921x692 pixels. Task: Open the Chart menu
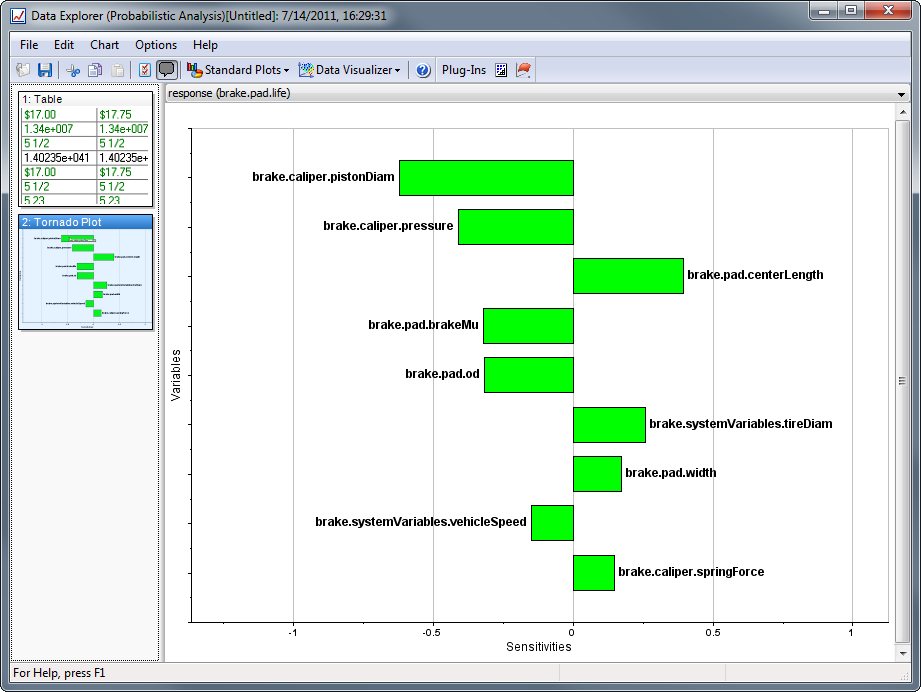pos(104,45)
